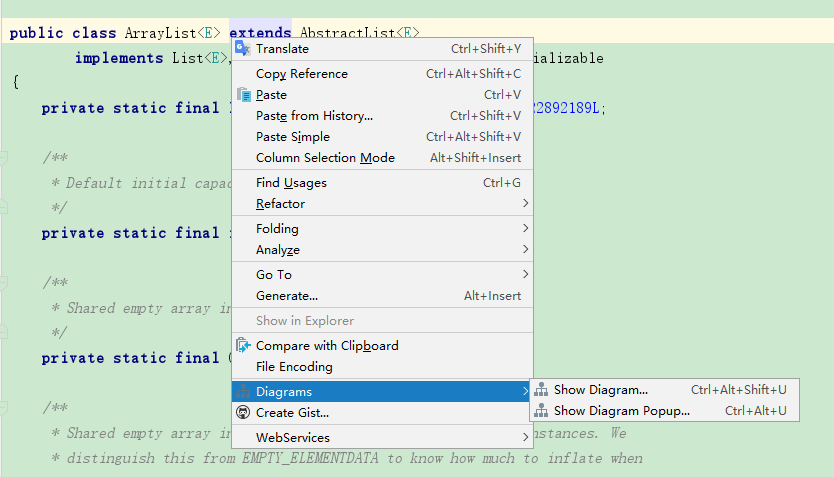834x477 pixels.
Task: Click the Show Diagram icon in submenu
Action: [541, 390]
